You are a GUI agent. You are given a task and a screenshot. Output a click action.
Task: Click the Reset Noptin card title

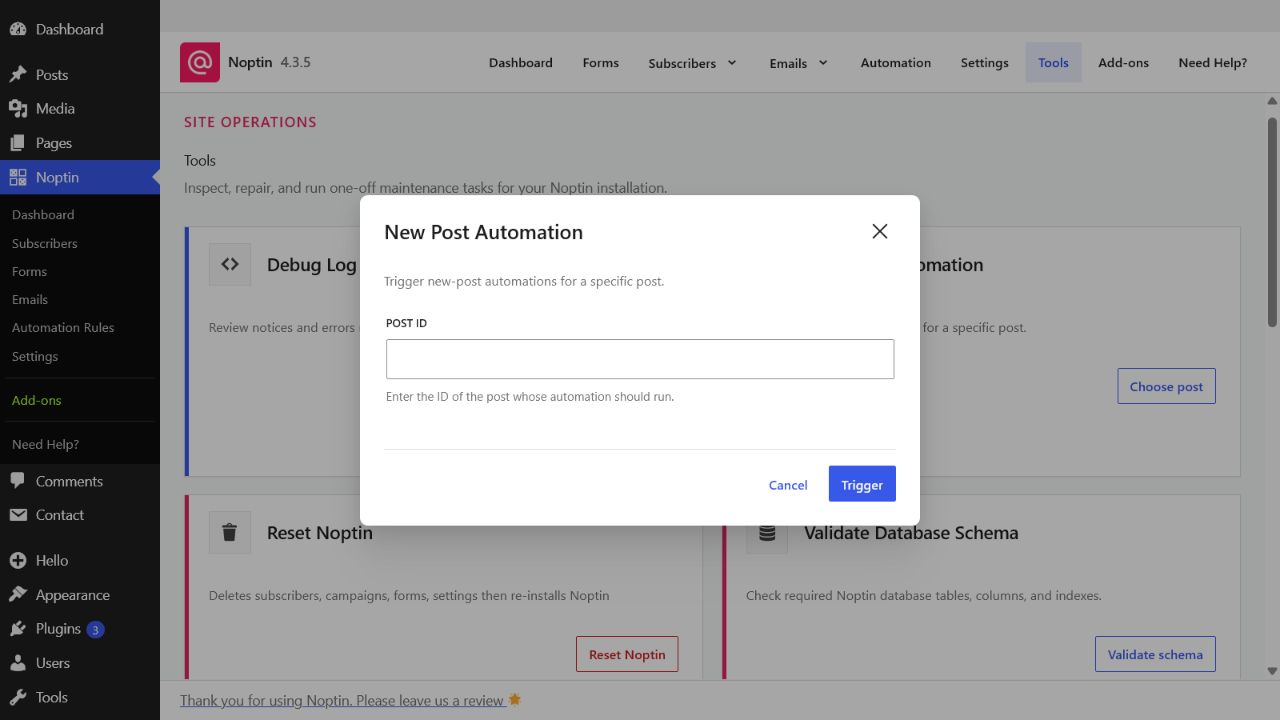point(320,533)
